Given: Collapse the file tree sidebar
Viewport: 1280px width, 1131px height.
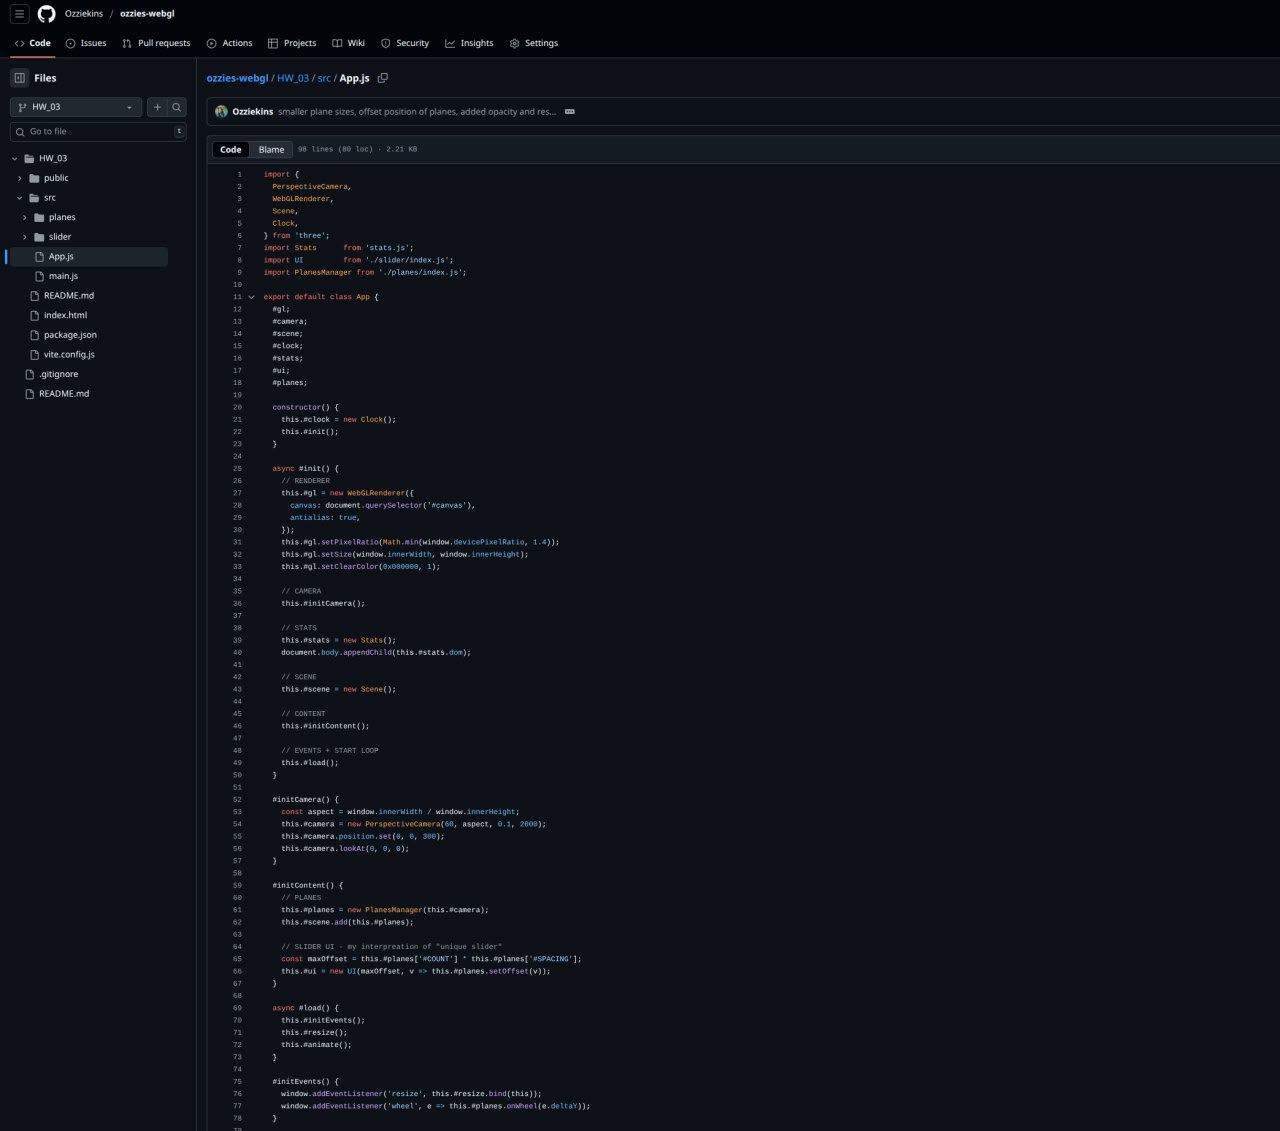Looking at the screenshot, I should coord(20,78).
